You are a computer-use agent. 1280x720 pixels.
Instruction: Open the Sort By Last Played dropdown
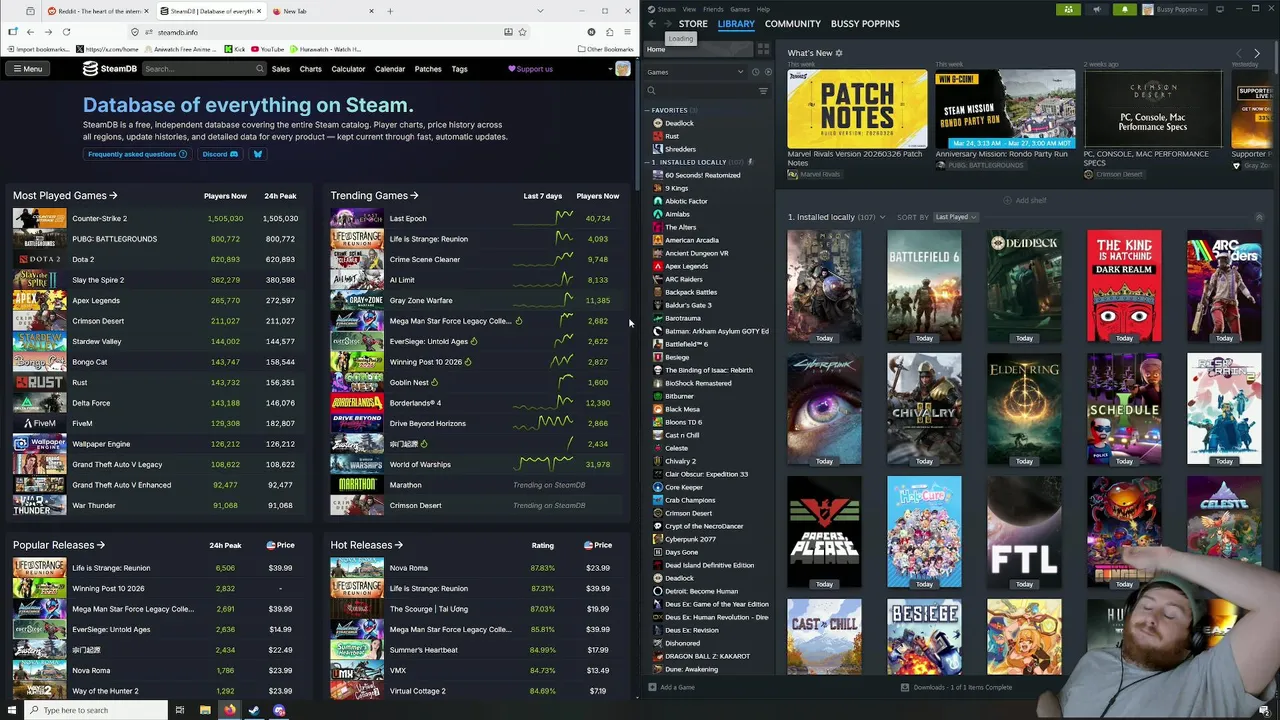[x=955, y=217]
